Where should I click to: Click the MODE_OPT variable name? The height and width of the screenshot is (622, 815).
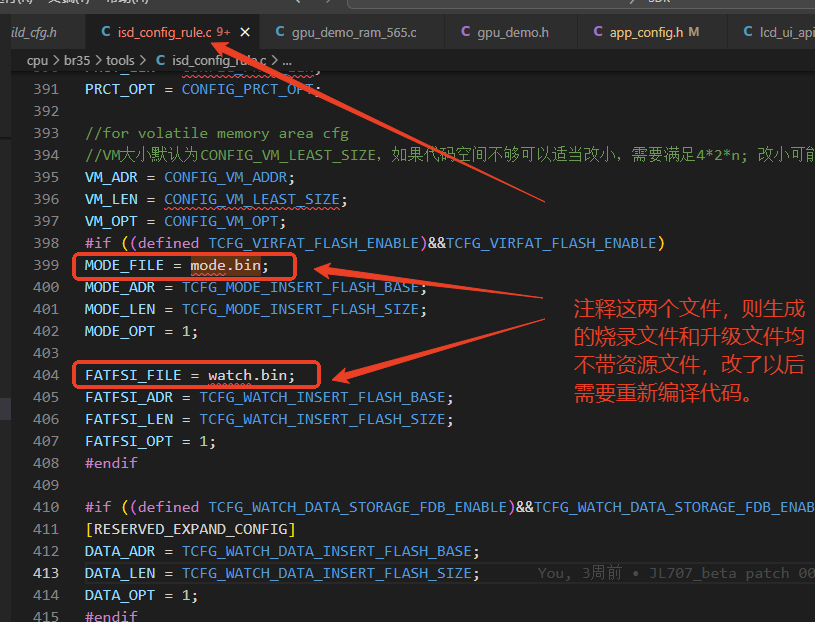[120, 332]
